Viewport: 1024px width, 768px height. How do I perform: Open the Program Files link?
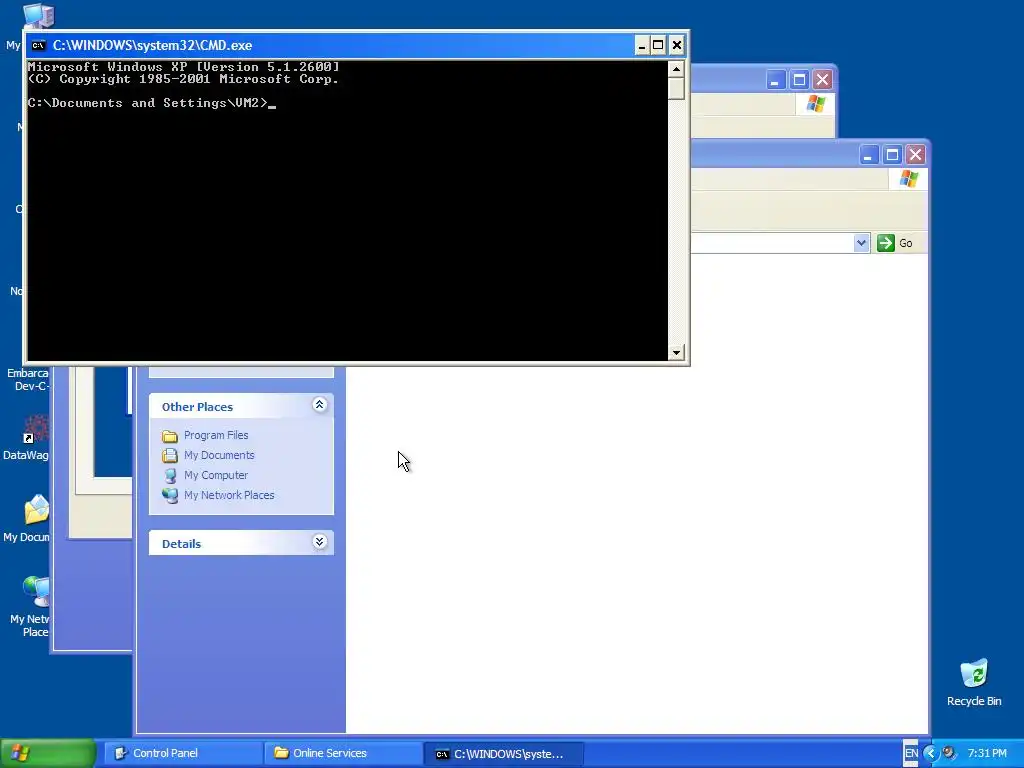click(x=216, y=435)
